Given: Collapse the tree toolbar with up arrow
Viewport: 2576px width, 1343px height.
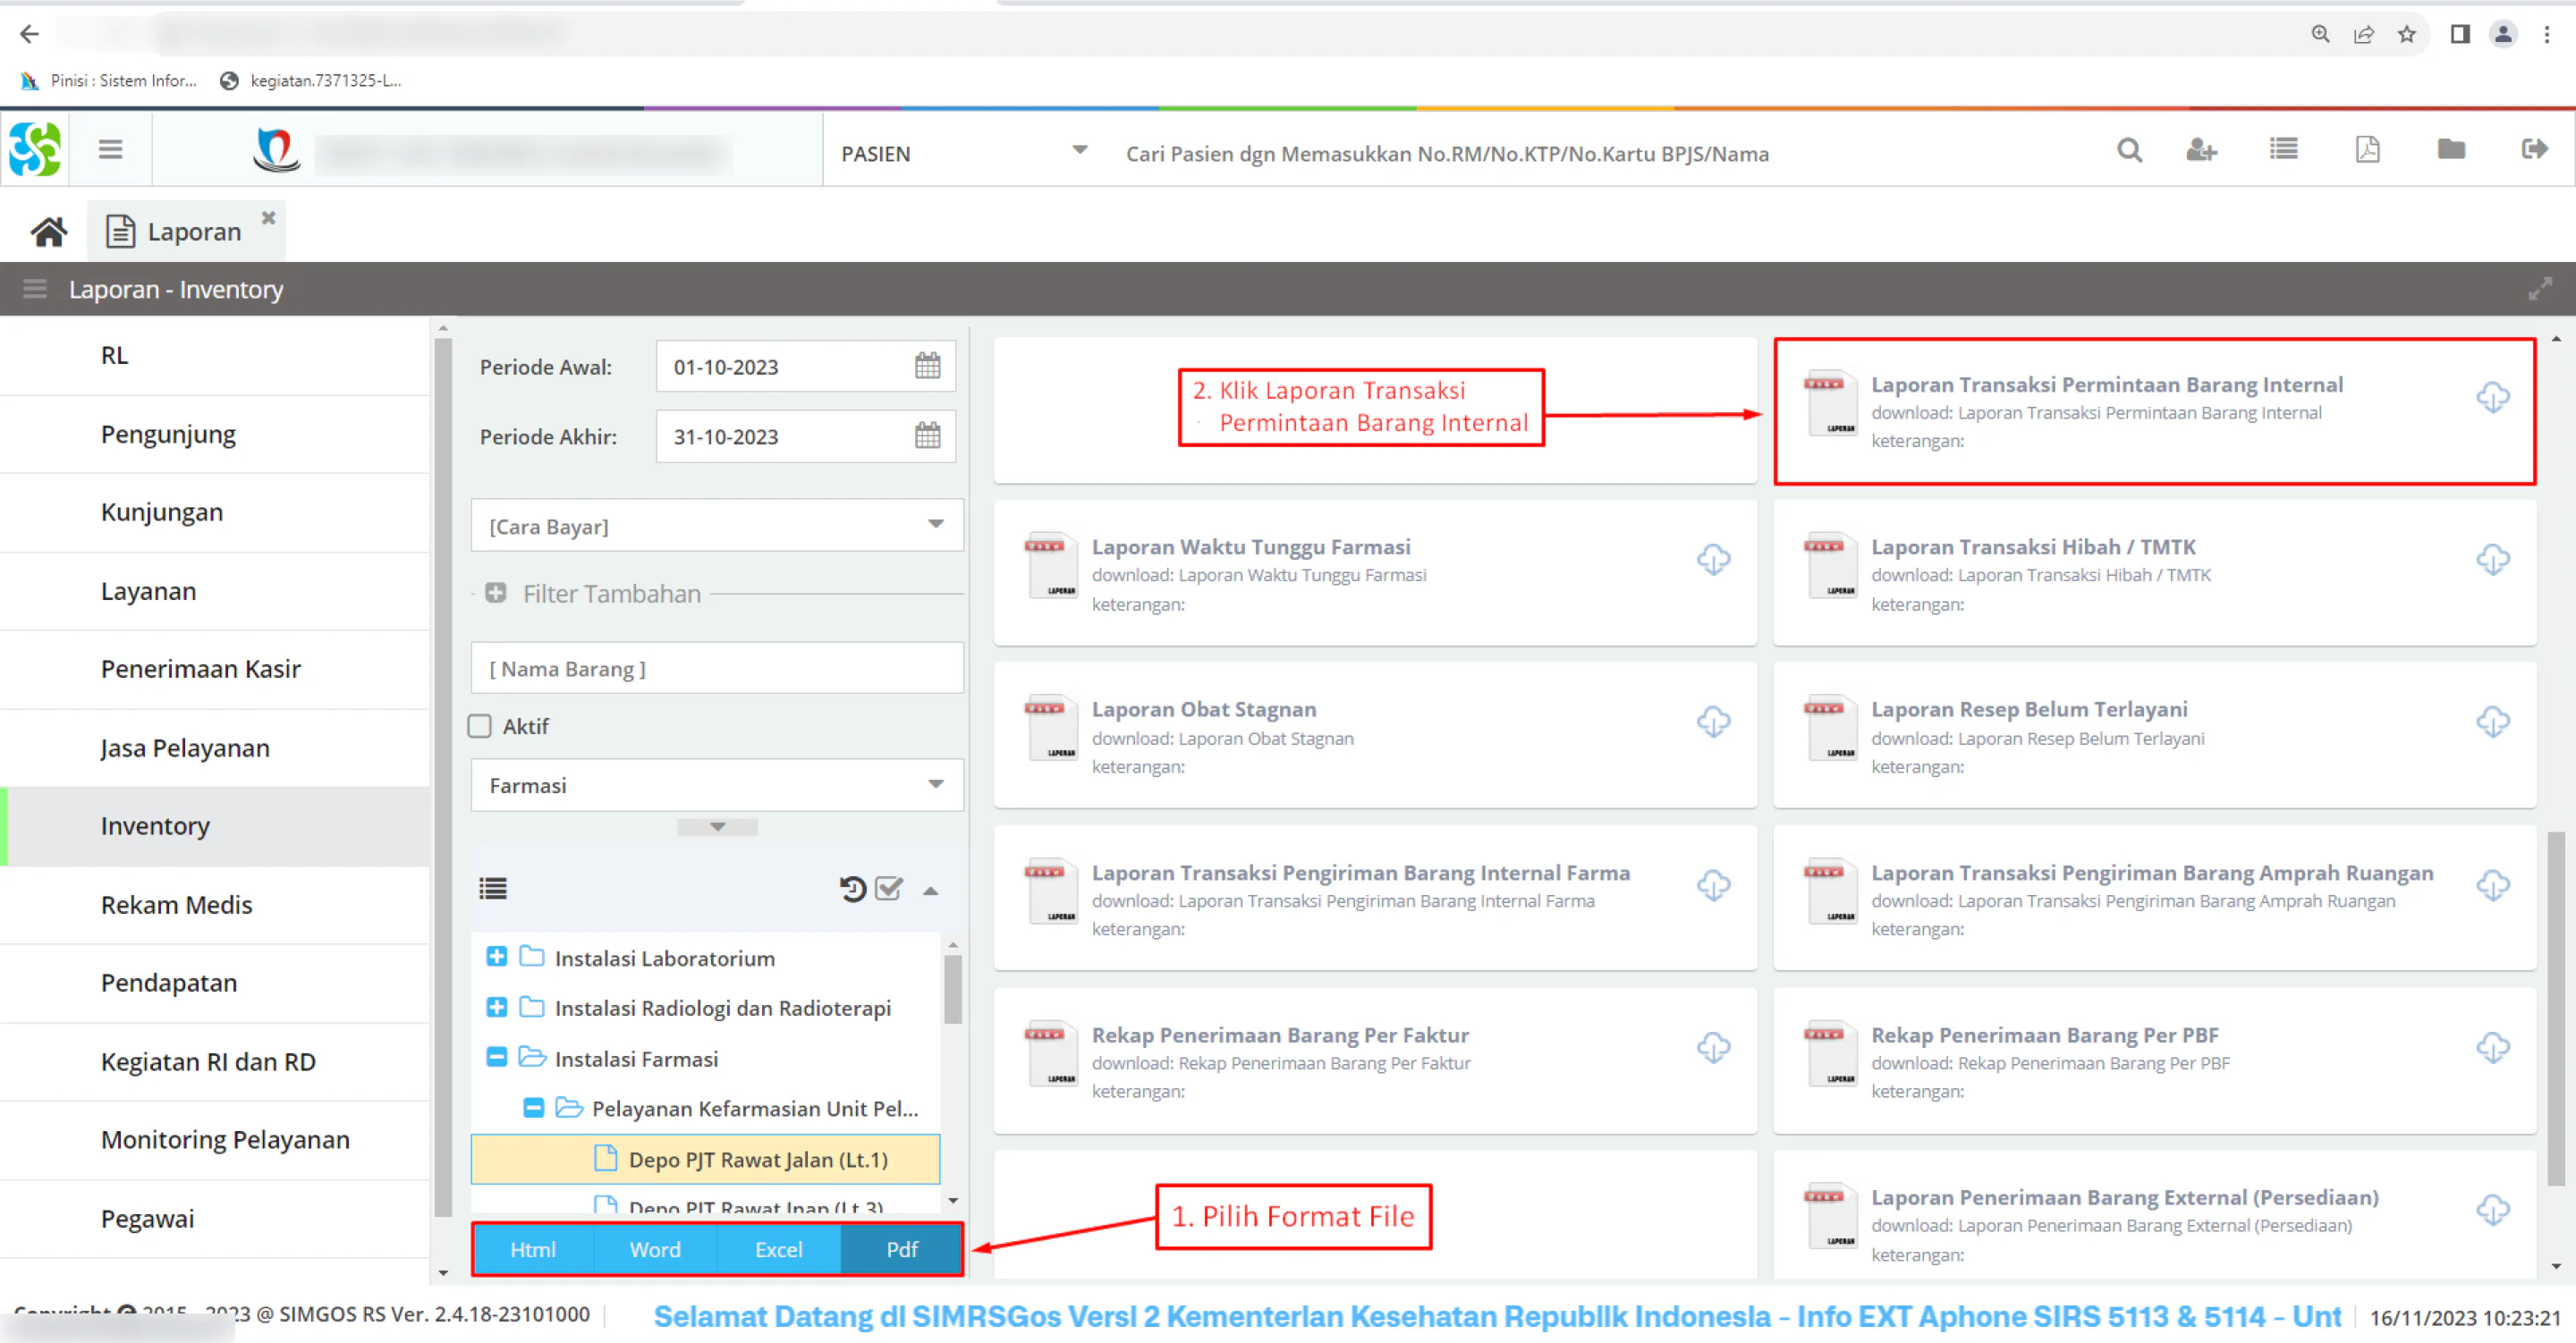Looking at the screenshot, I should [x=930, y=890].
